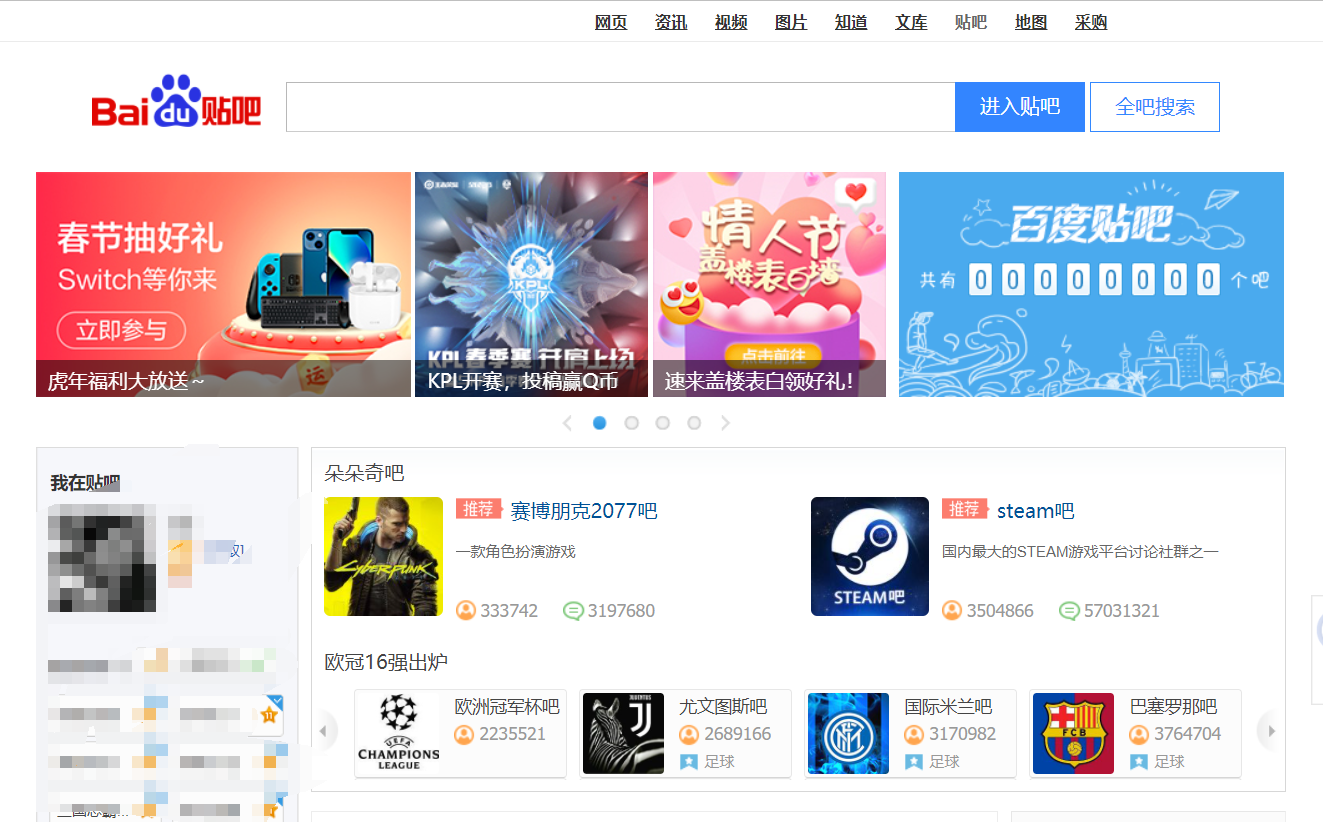Open the 尤文图斯吧 link
This screenshot has height=822, width=1323.
click(723, 707)
